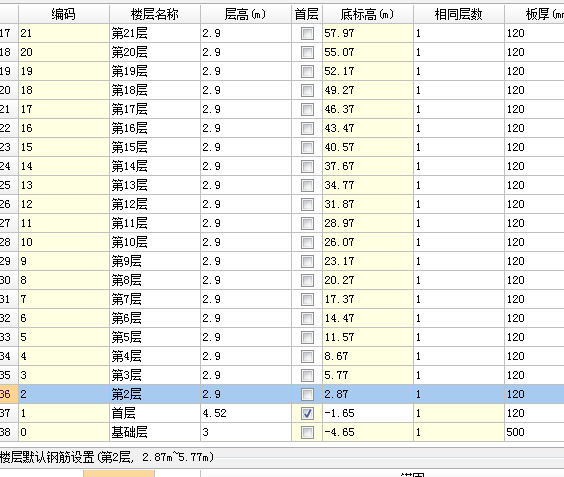The image size is (564, 477).
Task: Check the 首层 box for 第20层
Action: coord(307,53)
